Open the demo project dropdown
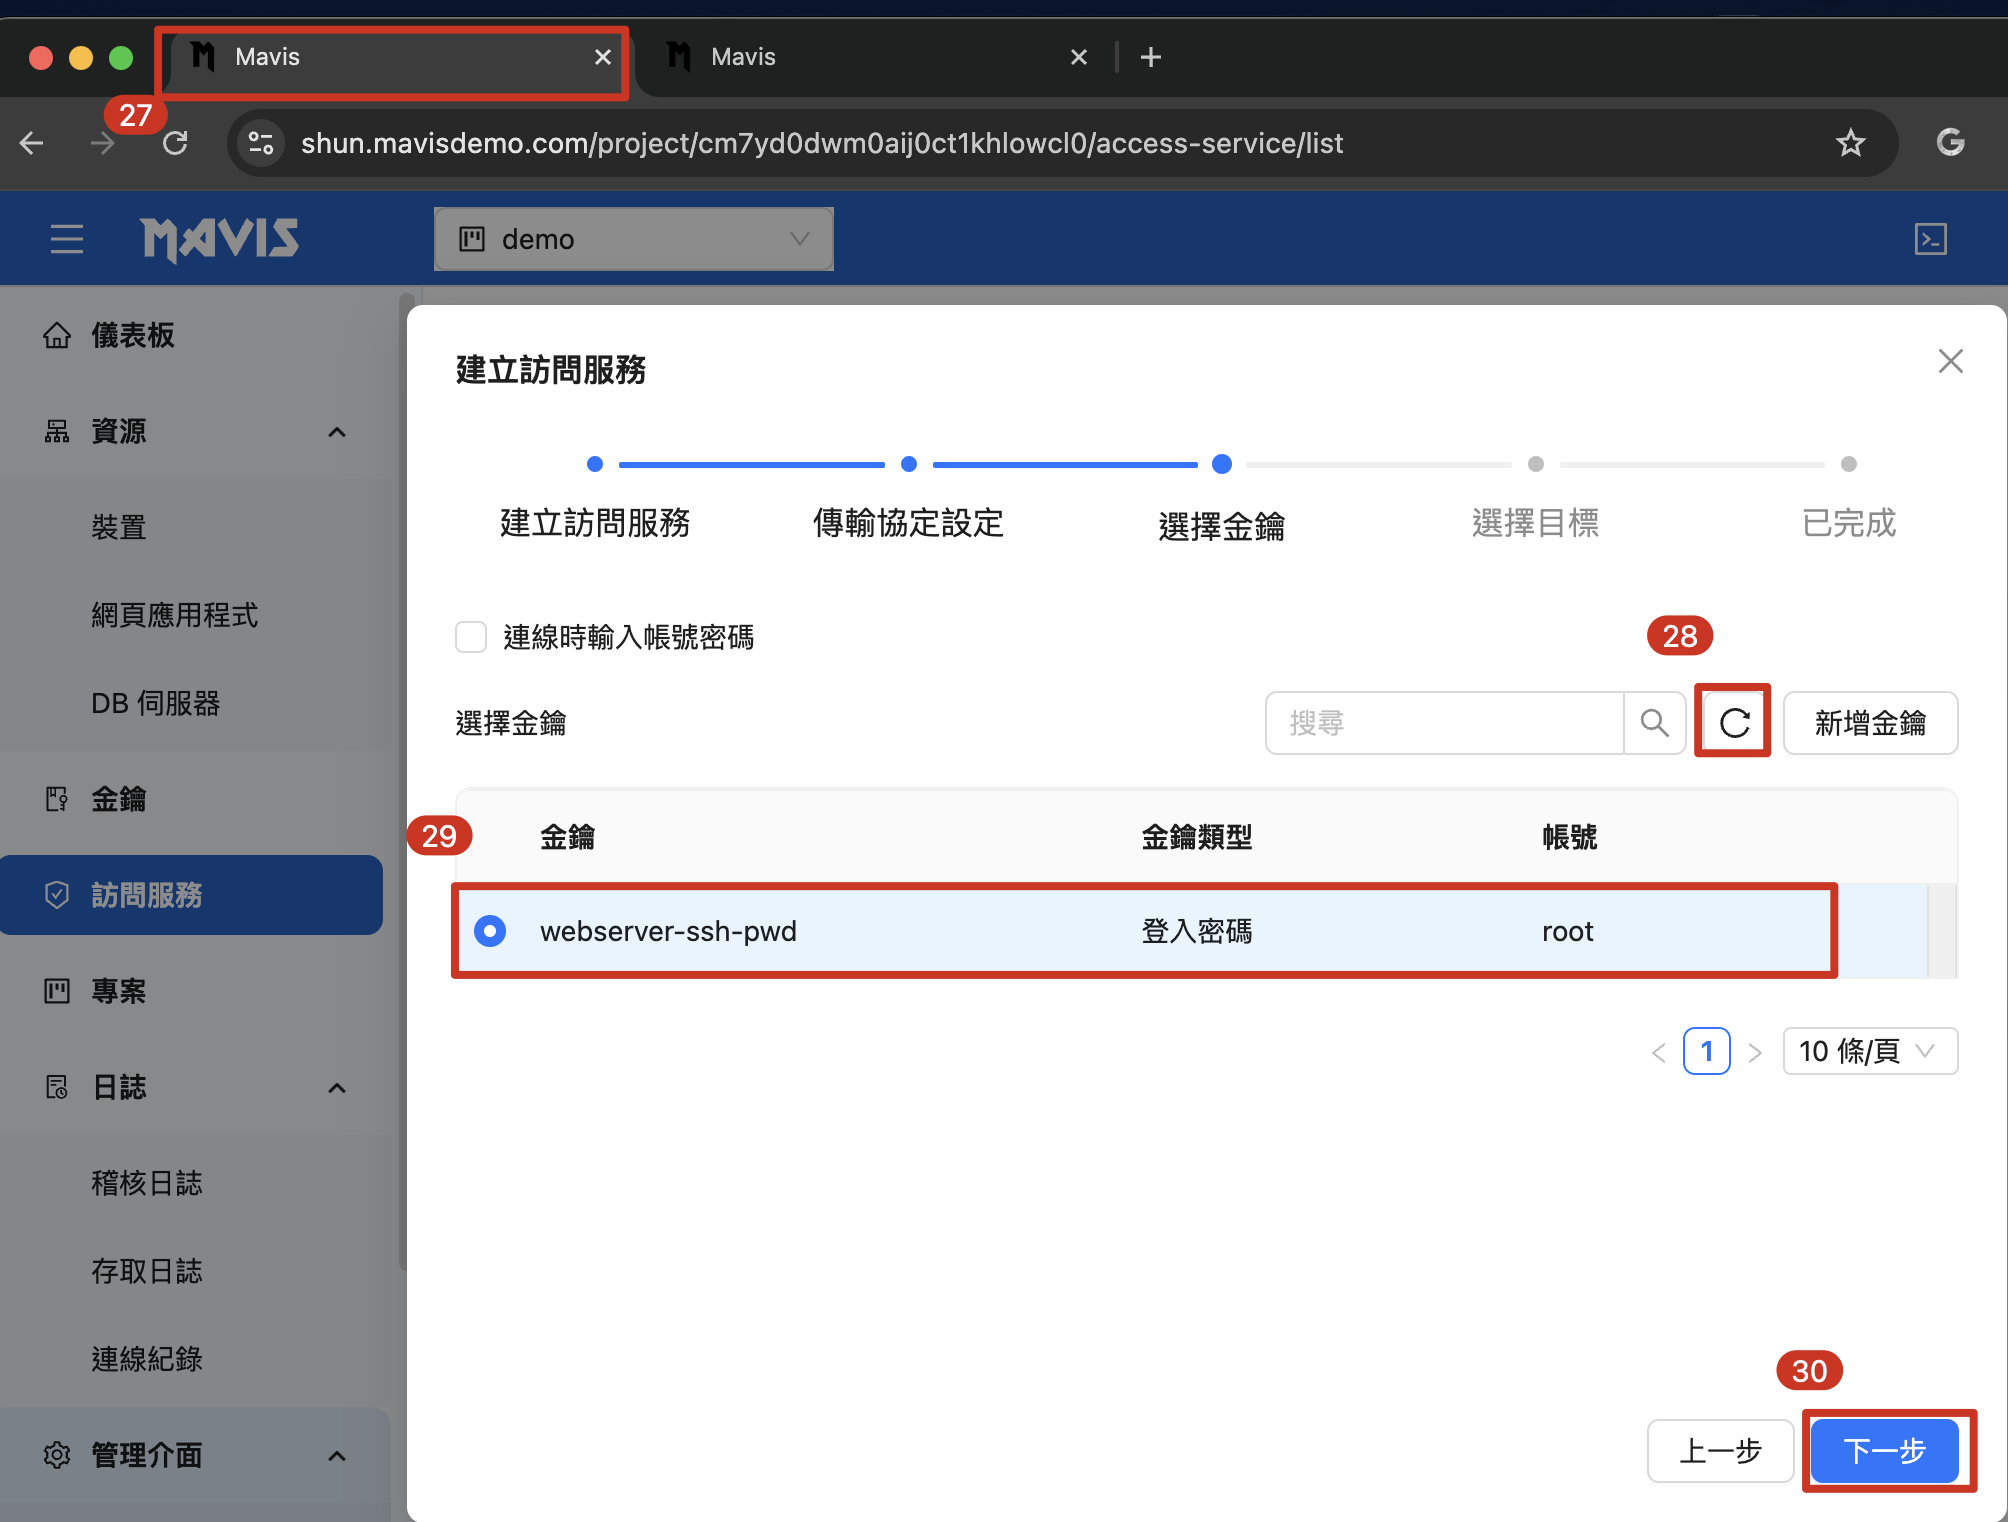The image size is (2008, 1522). (634, 239)
